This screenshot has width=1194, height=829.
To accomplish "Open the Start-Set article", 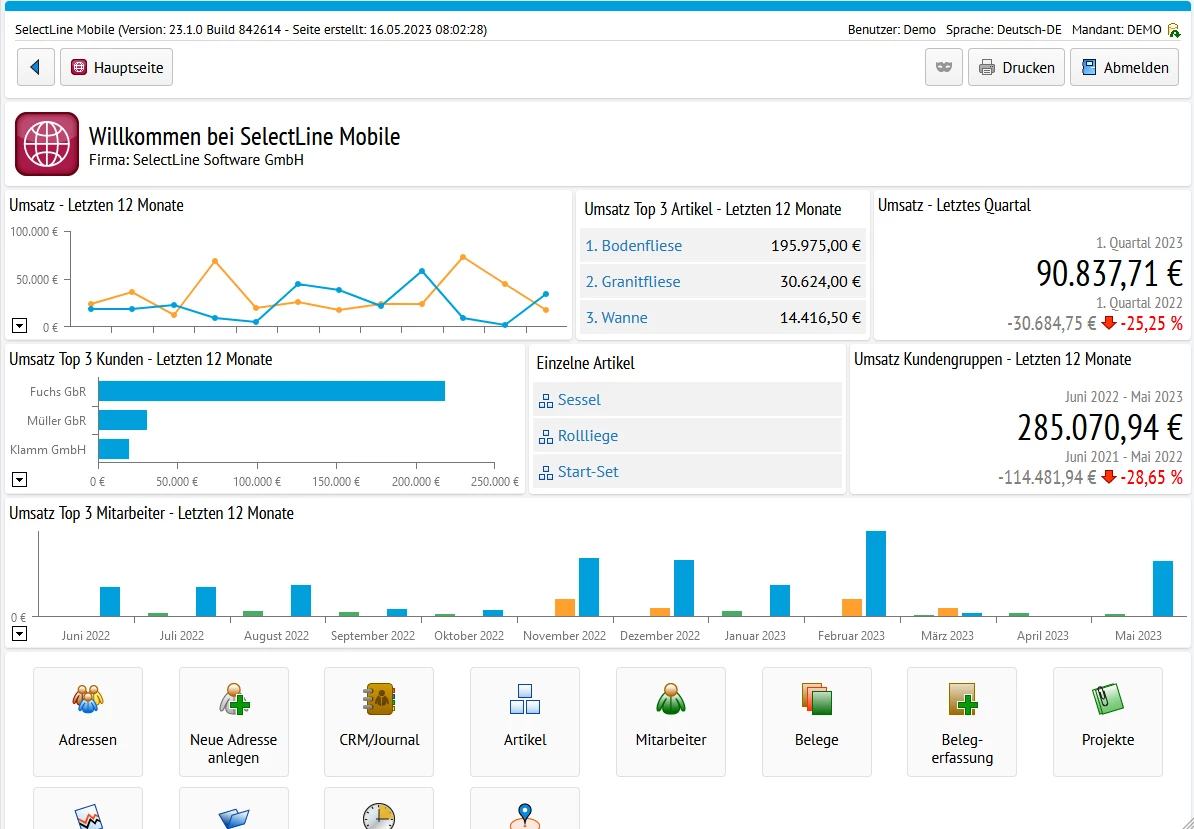I will [x=588, y=471].
